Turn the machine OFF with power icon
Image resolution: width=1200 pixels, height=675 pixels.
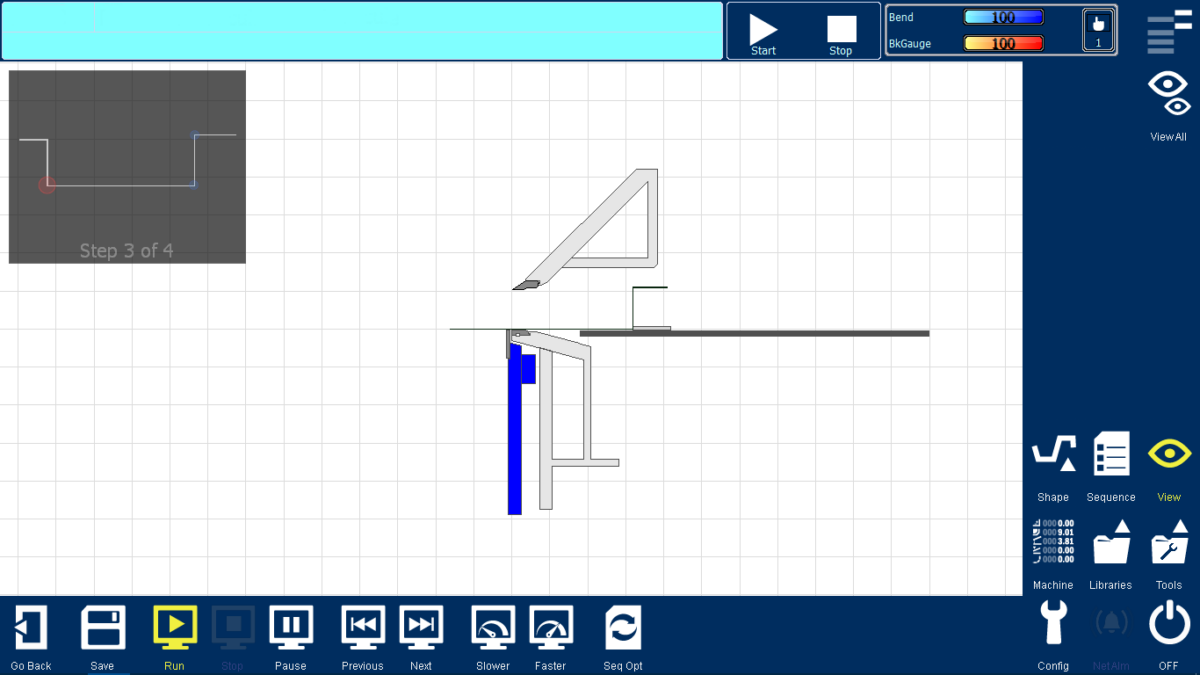coord(1169,624)
